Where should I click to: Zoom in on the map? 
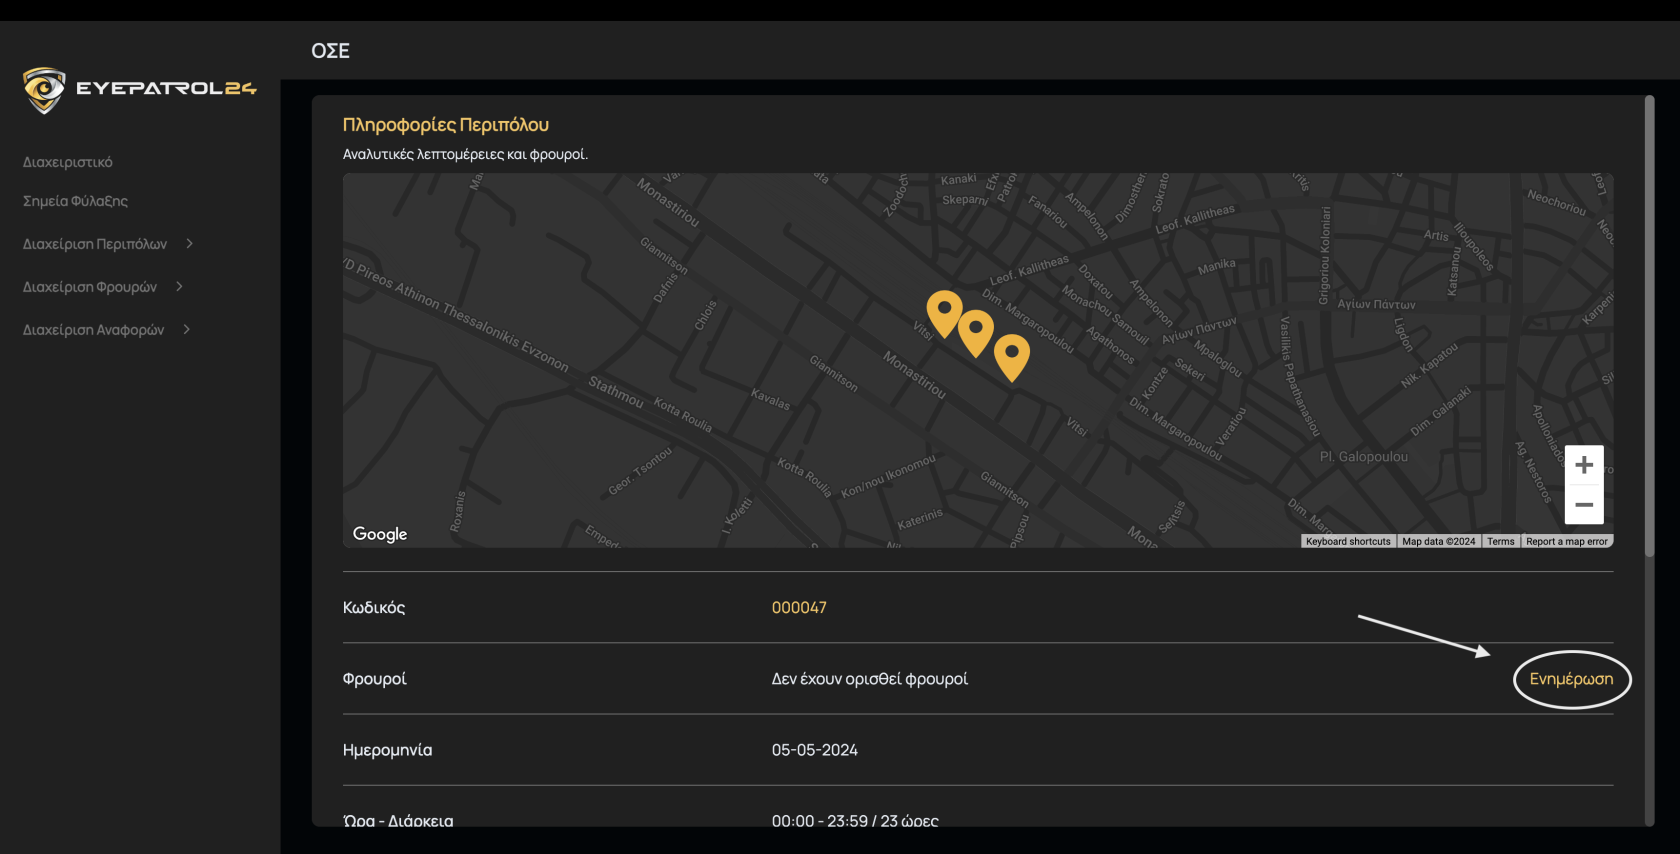[1583, 465]
